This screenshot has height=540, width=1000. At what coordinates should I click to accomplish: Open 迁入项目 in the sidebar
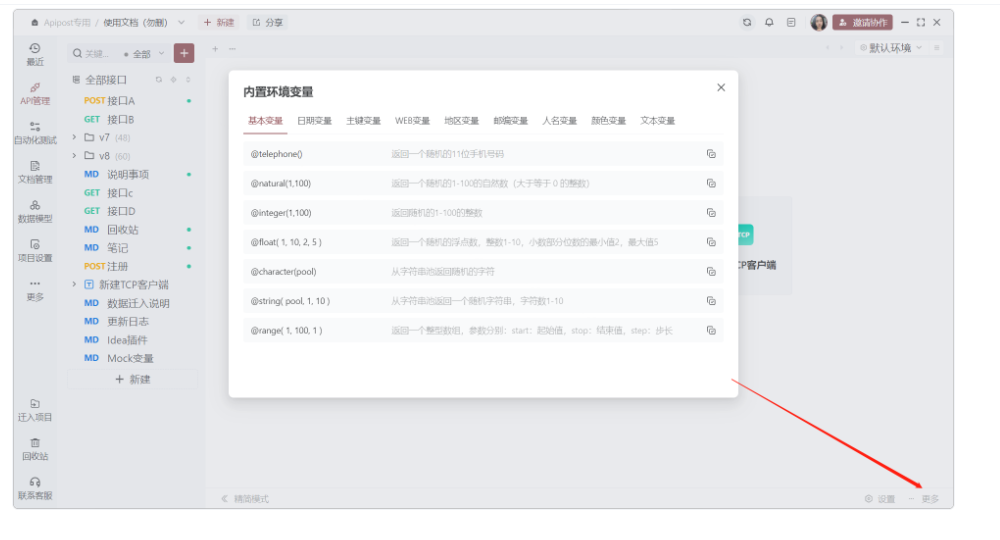(35, 410)
